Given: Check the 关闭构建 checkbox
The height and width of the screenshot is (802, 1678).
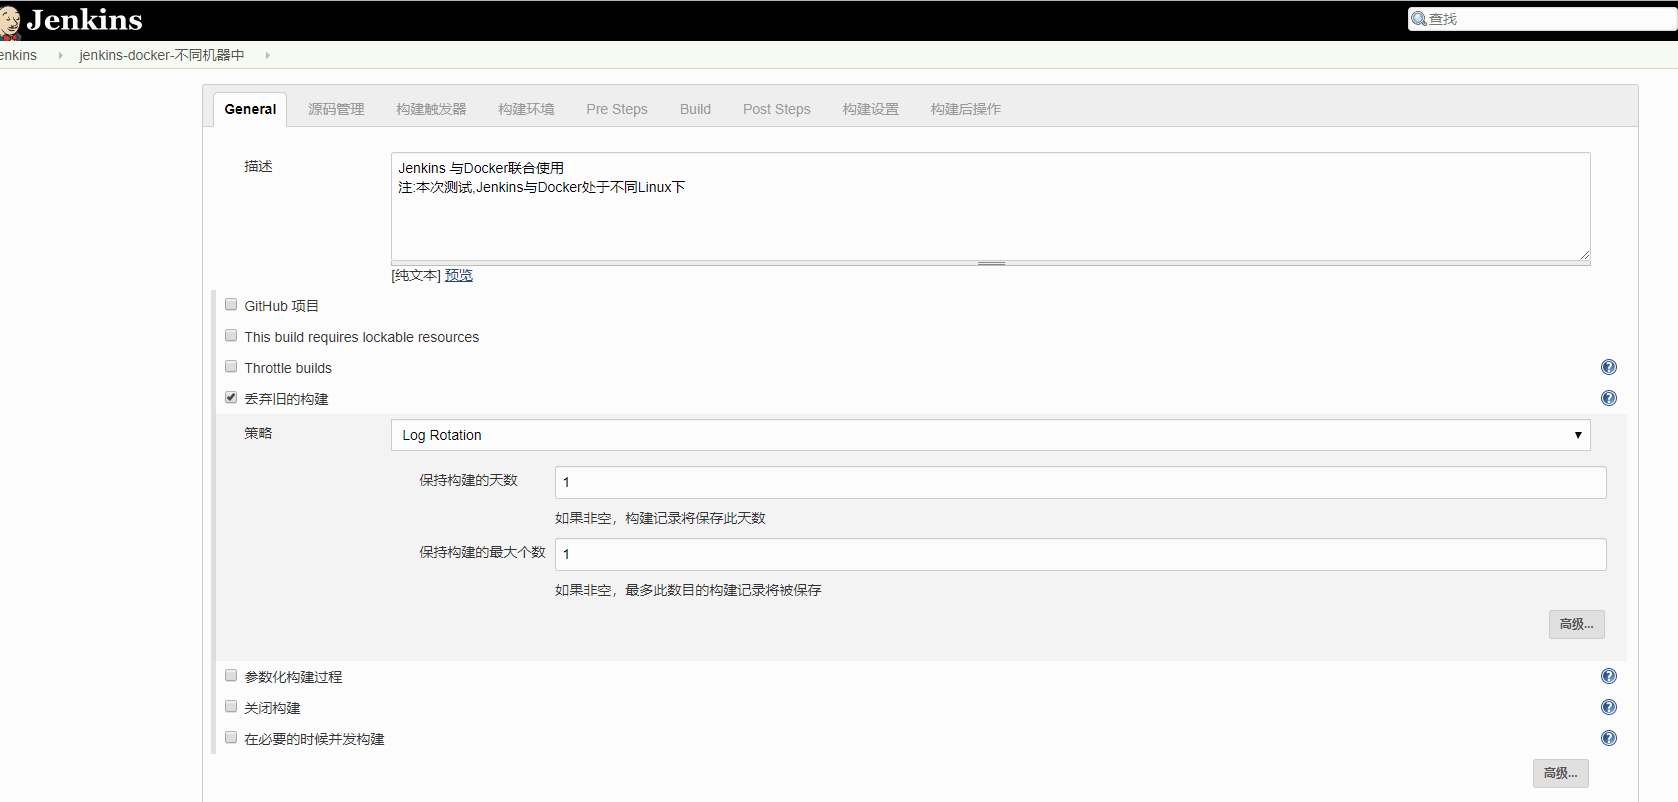Looking at the screenshot, I should click(231, 706).
